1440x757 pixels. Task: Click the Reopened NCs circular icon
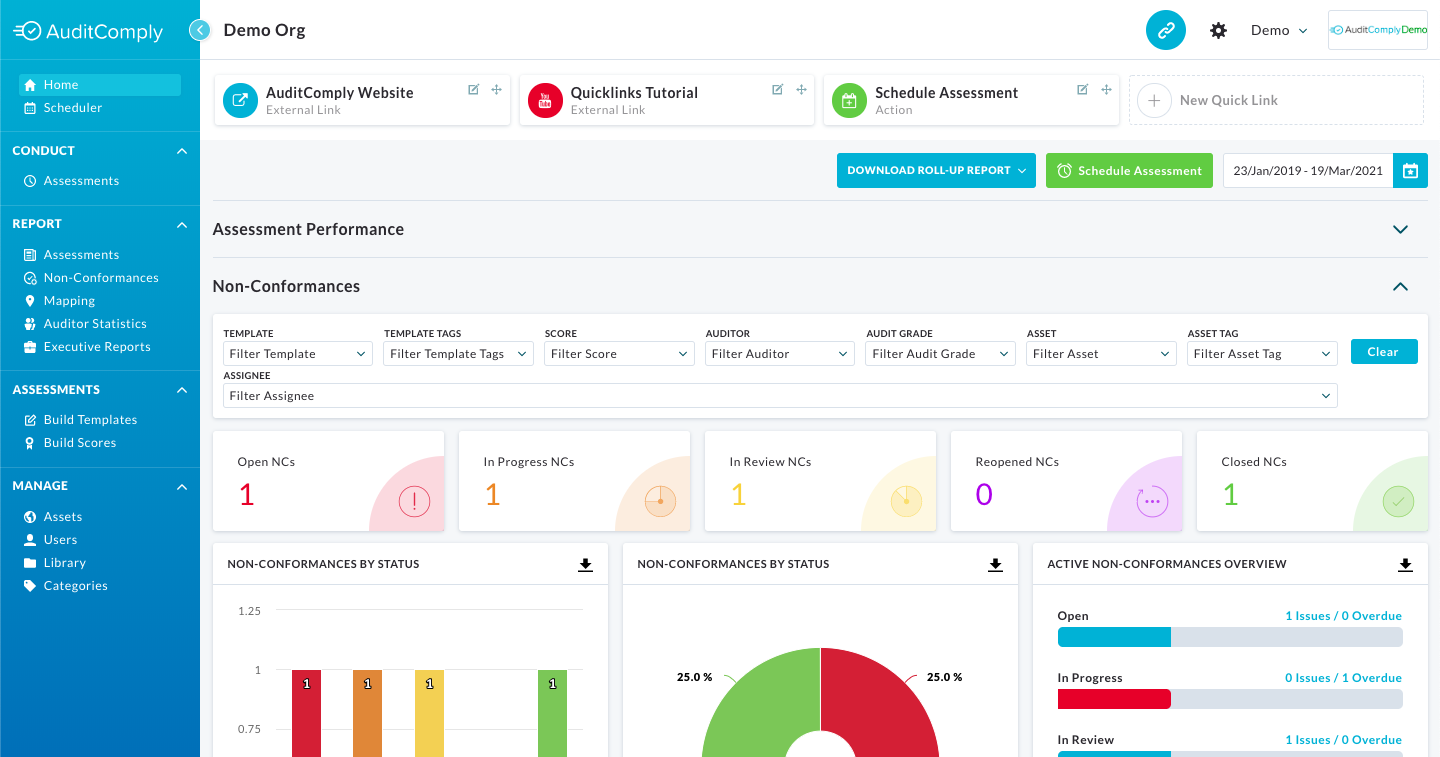pos(1152,501)
